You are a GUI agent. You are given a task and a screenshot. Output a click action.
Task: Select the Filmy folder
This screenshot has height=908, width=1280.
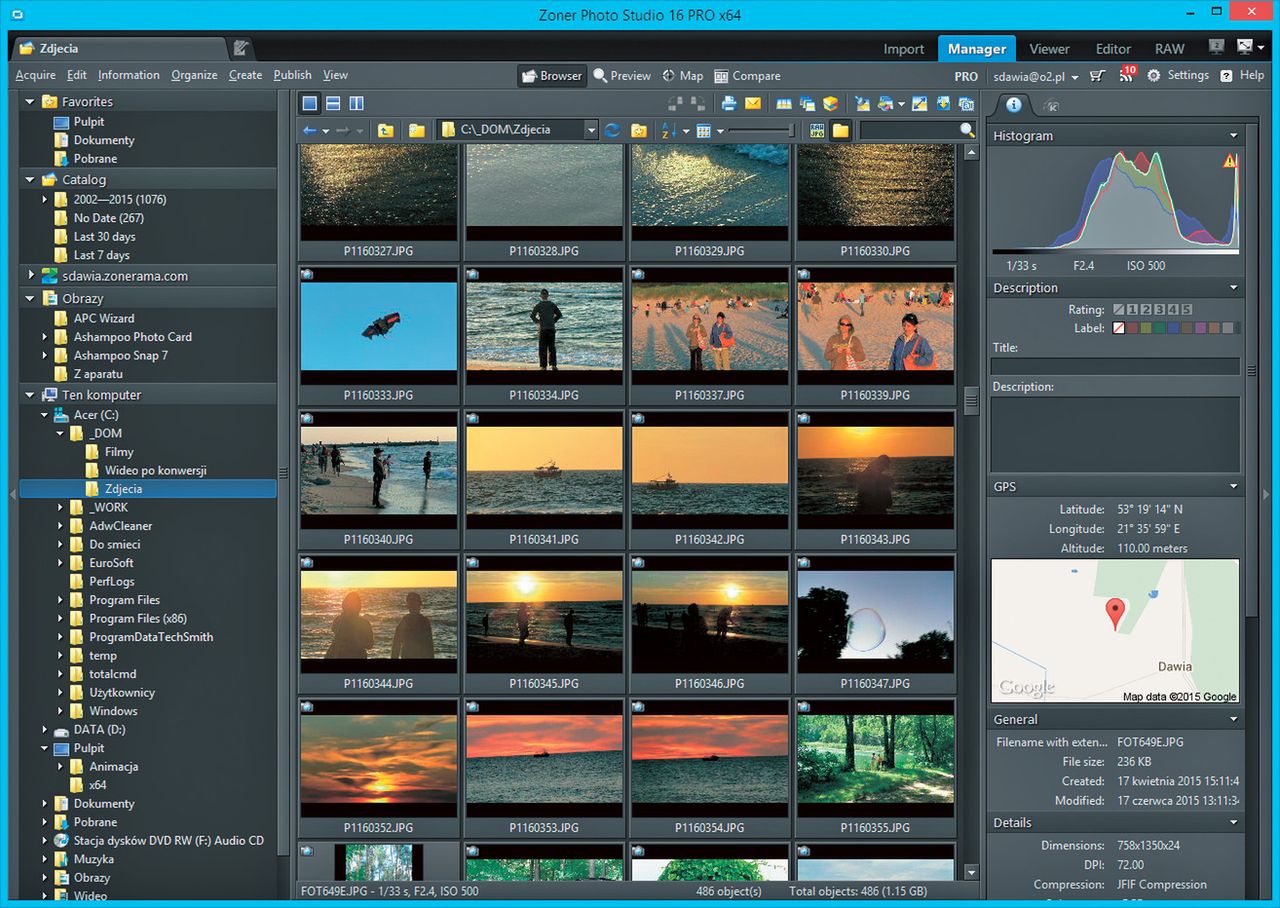click(119, 452)
